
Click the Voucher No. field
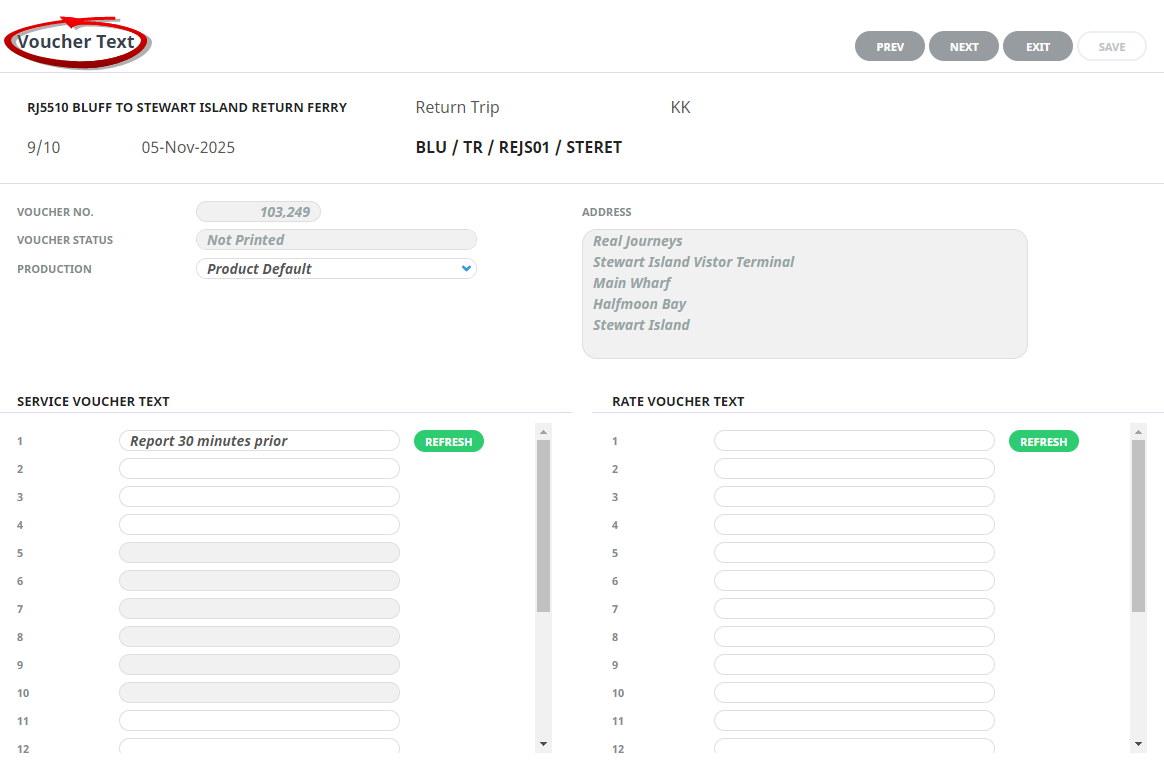pyautogui.click(x=258, y=212)
